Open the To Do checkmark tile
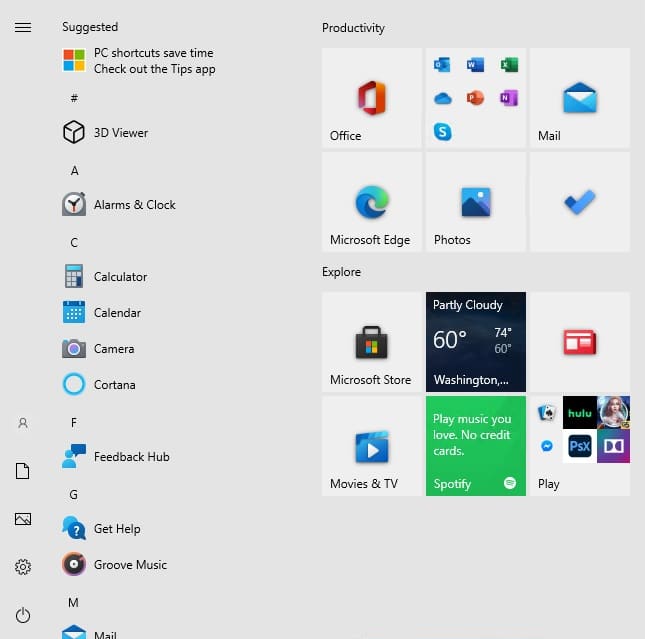 tap(580, 202)
